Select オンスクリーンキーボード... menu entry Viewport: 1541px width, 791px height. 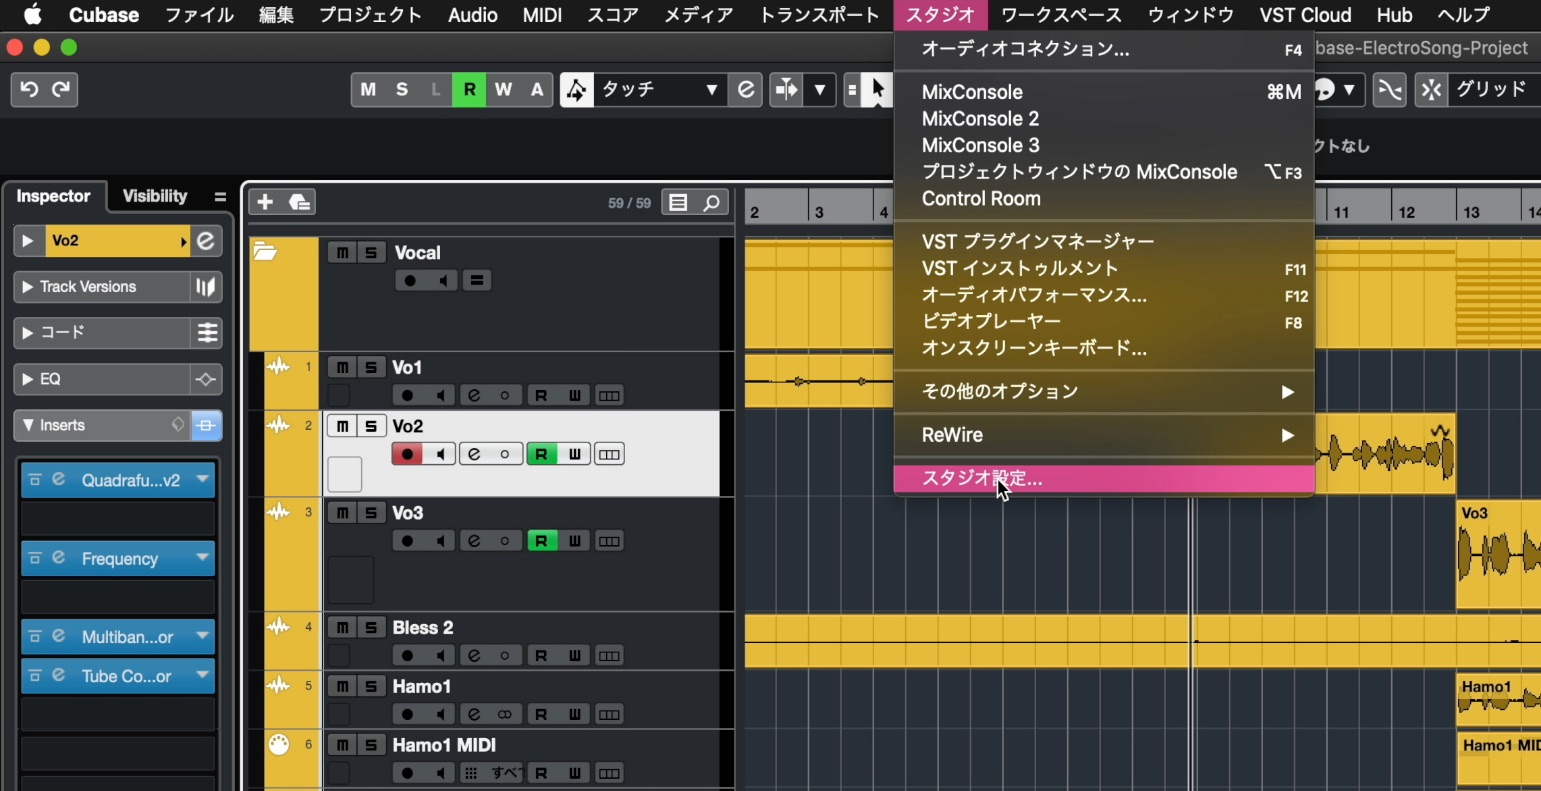pos(1103,349)
